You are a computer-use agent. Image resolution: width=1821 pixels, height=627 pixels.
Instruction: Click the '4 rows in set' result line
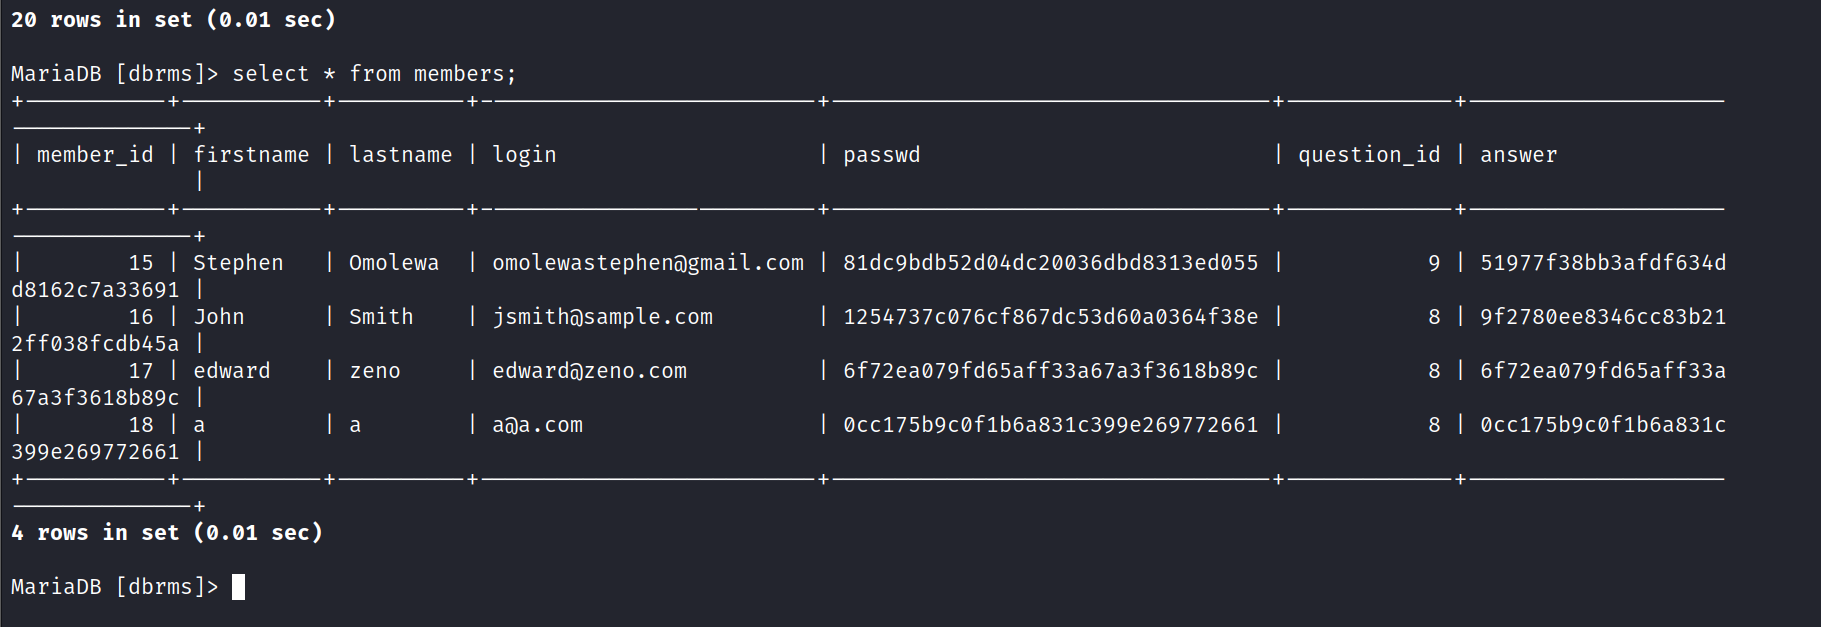coord(167,533)
